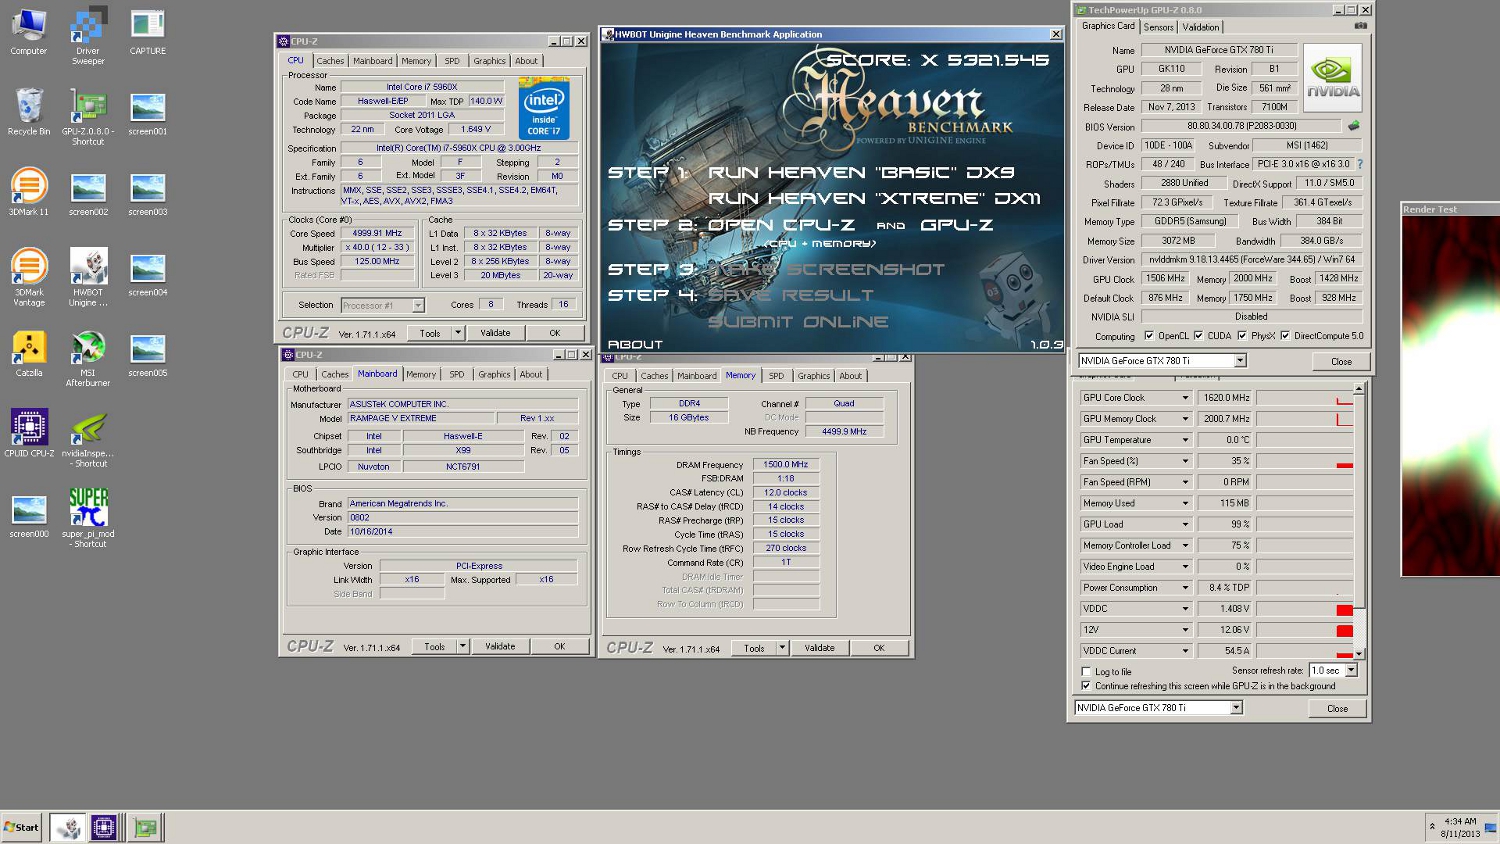
Task: Open the screen004 desktop file
Action: click(147, 272)
